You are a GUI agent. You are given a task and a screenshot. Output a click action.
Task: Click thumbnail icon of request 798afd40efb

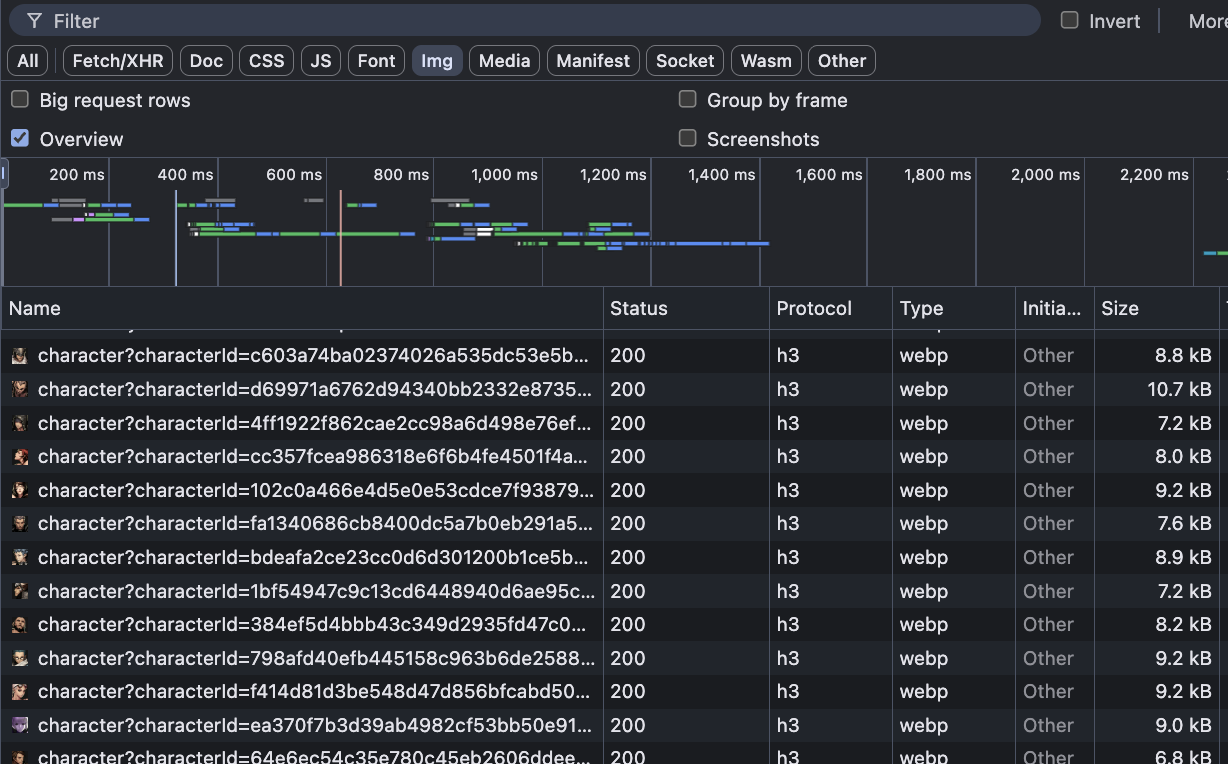pos(20,658)
